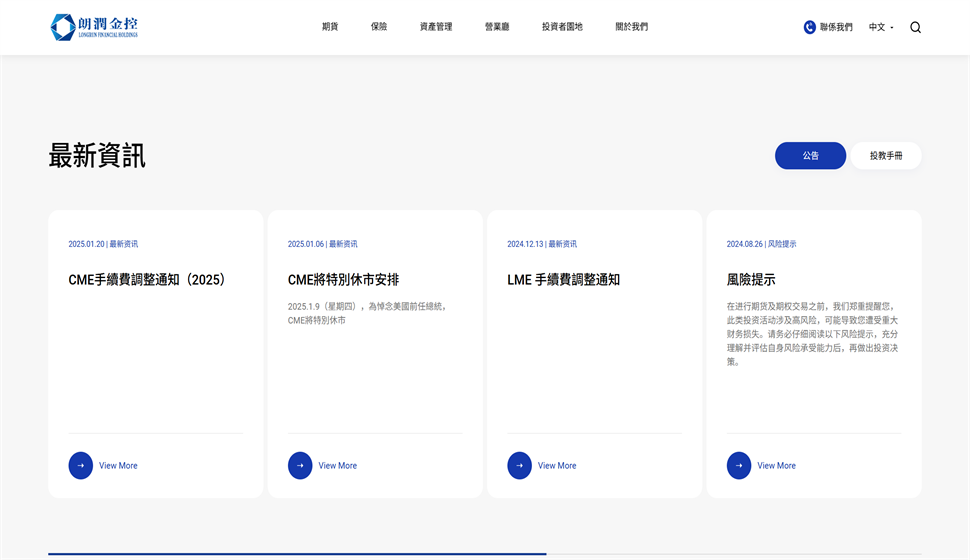Click arrow icon under CME手續費調整通知 card

[x=80, y=465]
